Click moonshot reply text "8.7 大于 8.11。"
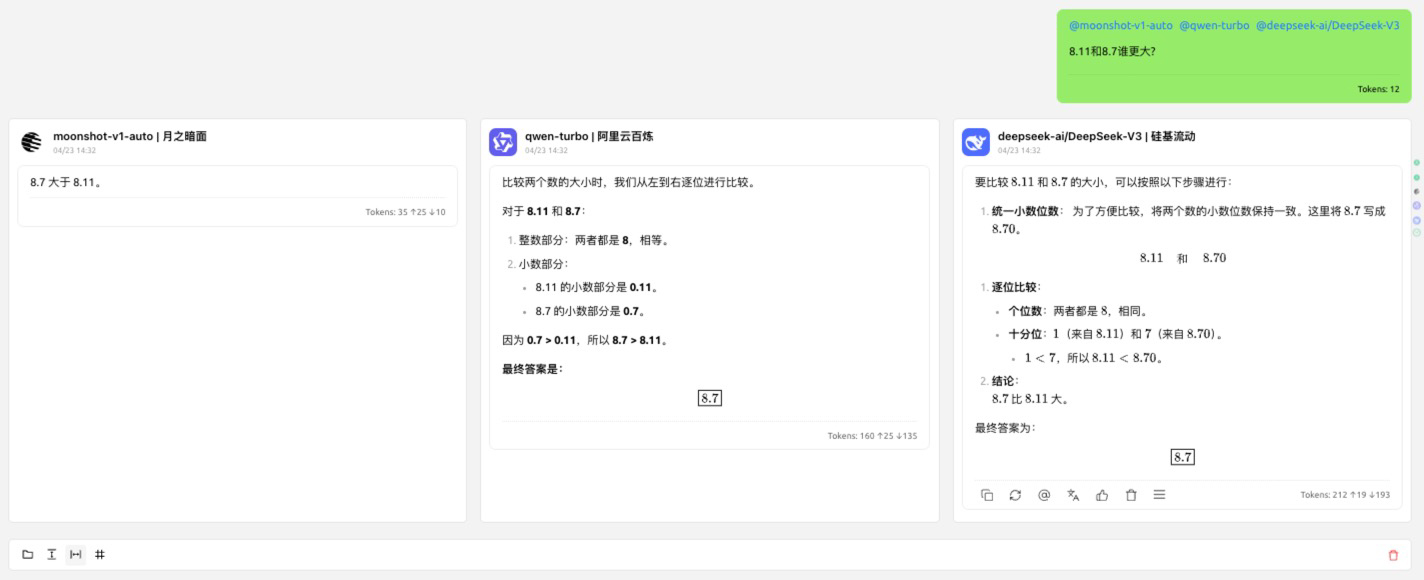 pos(66,182)
